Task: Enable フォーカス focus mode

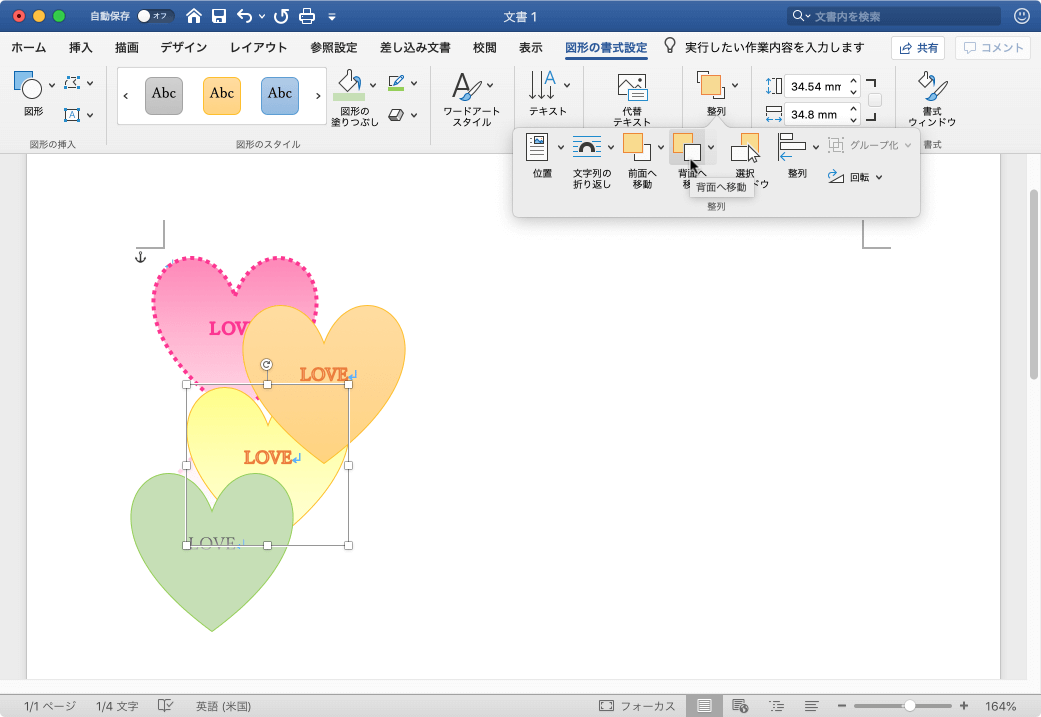Action: pyautogui.click(x=637, y=706)
